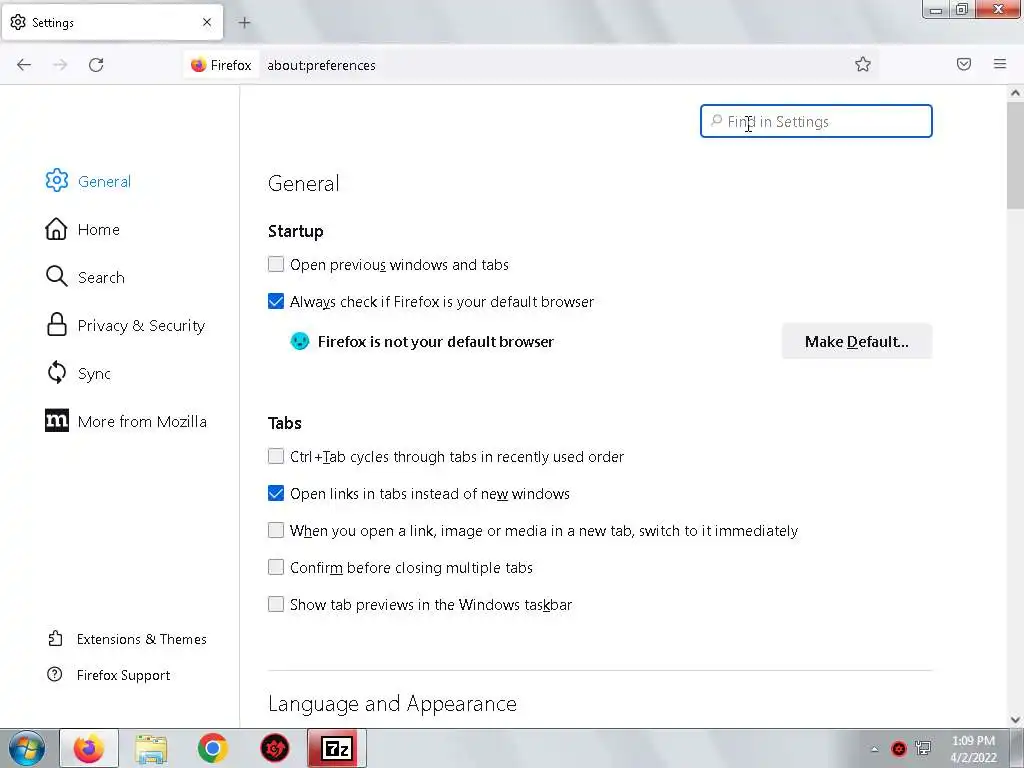Show hidden system tray icons
The image size is (1024, 768).
coord(874,749)
